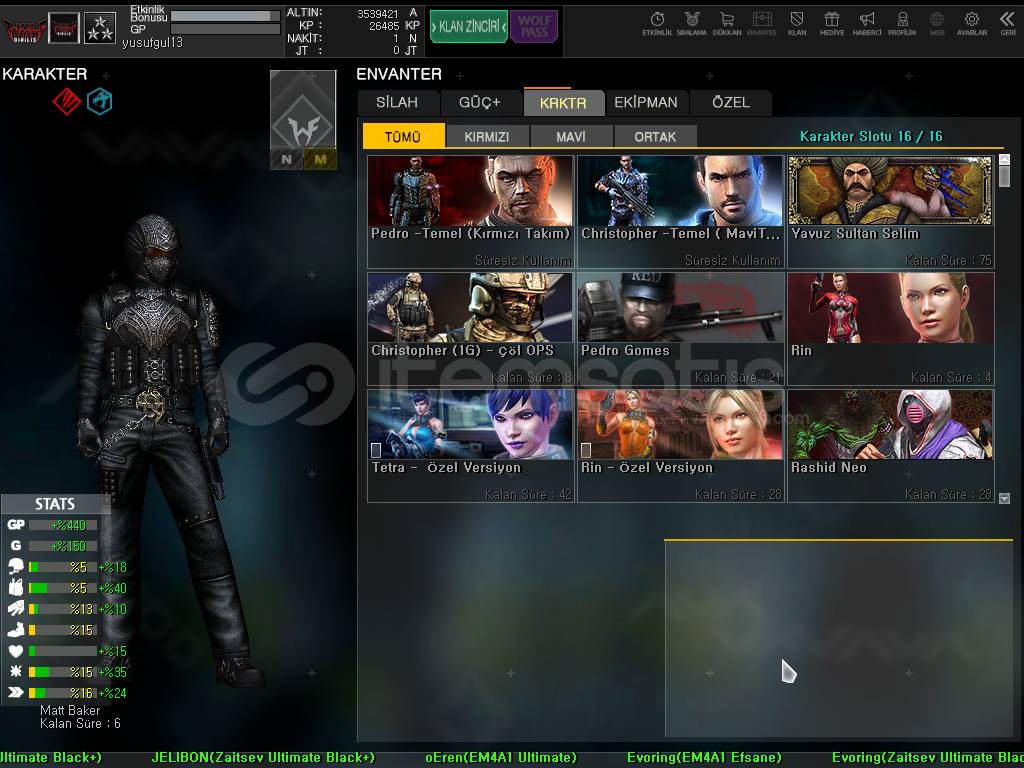Screen dimensions: 1024x768
Task: Open the HEDİYE gift icon
Action: [x=831, y=24]
